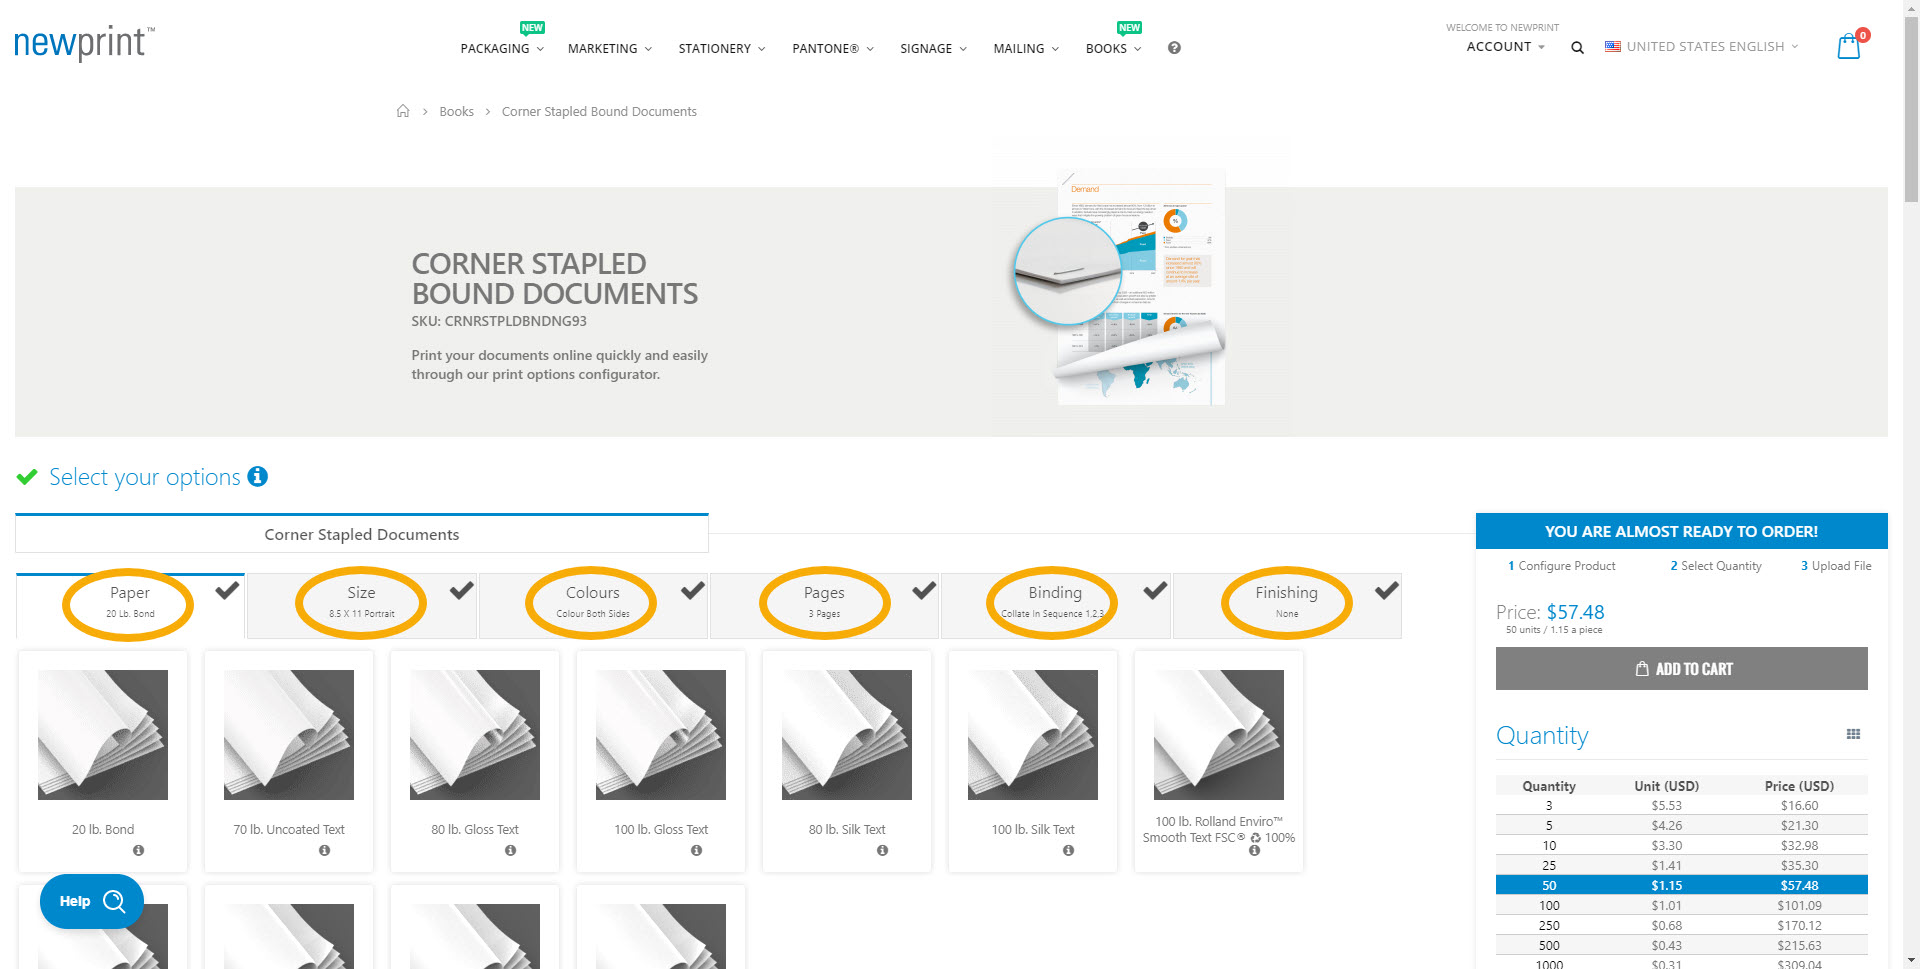Open the shopping cart icon
Screen dimensions: 1920x969
pyautogui.click(x=1849, y=46)
